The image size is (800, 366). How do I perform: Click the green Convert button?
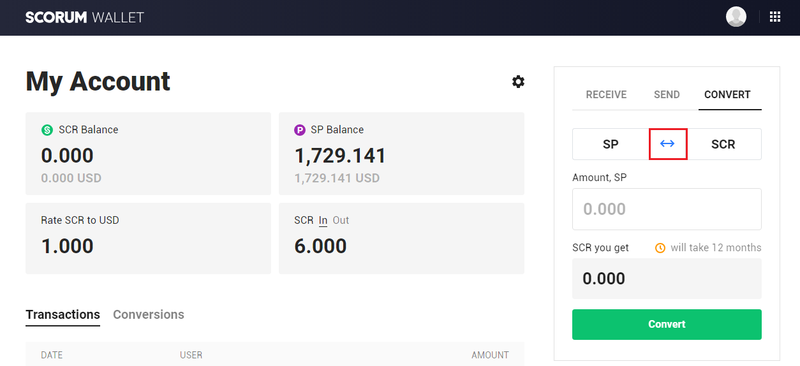point(667,324)
